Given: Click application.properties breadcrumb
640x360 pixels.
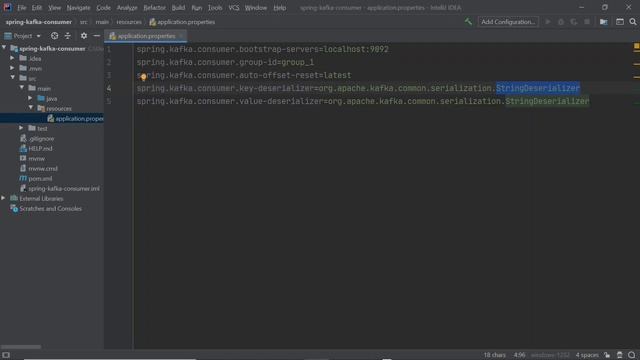Looking at the screenshot, I should pyautogui.click(x=182, y=22).
